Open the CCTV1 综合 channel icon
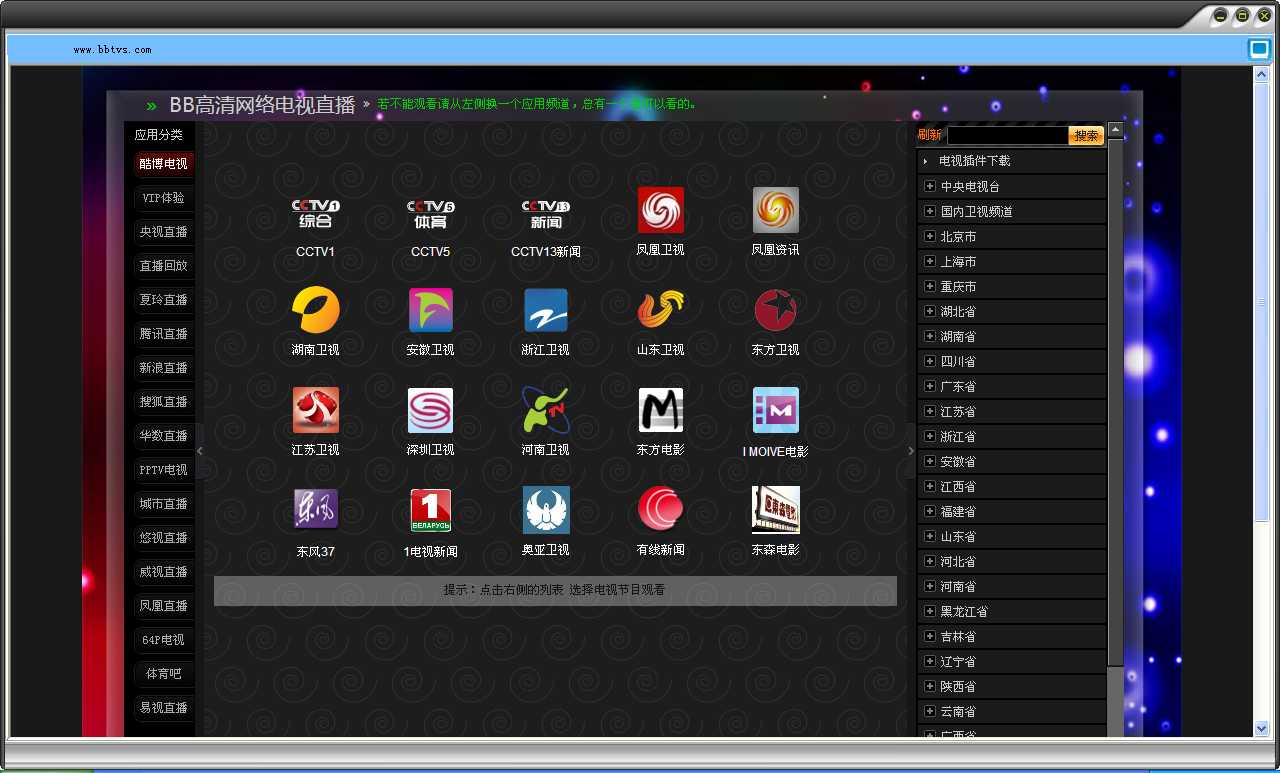1280x773 pixels. 315,213
